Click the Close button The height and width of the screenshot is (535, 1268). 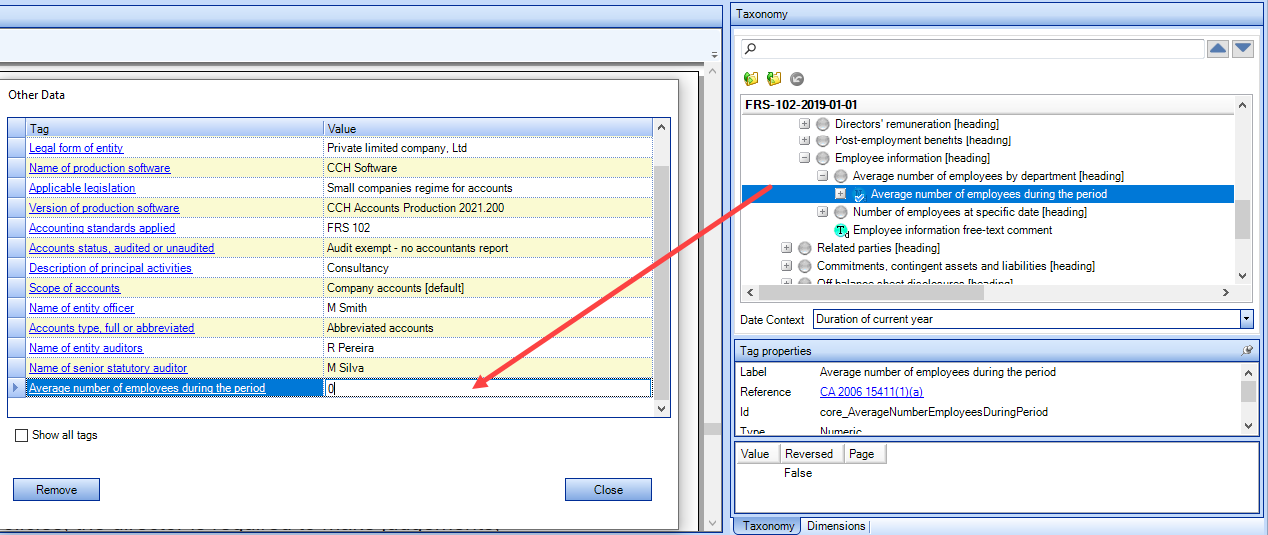[608, 490]
